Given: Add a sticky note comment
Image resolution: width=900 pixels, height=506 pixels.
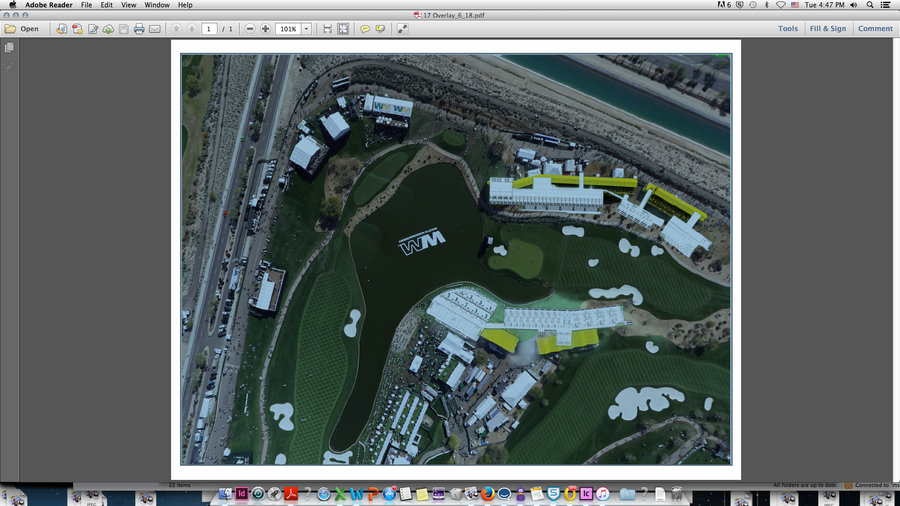Looking at the screenshot, I should coord(365,29).
